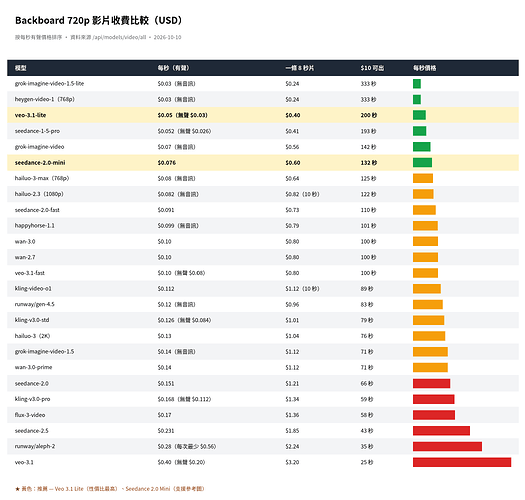Click the '25 秒' value in the veo-3.1 row
This screenshot has width=525, height=500.
point(367,462)
